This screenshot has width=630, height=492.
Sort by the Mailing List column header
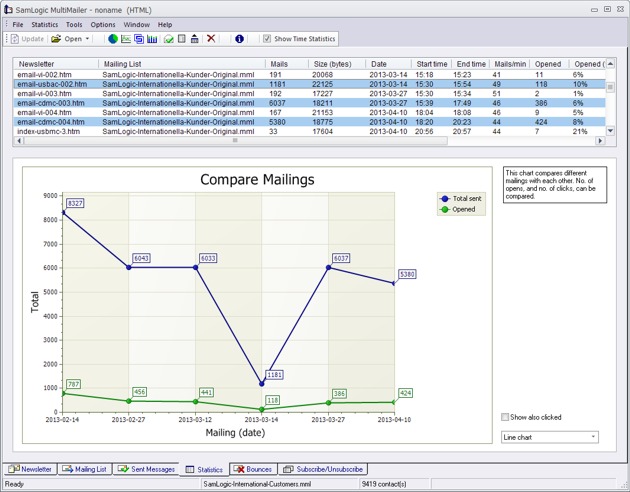click(182, 64)
